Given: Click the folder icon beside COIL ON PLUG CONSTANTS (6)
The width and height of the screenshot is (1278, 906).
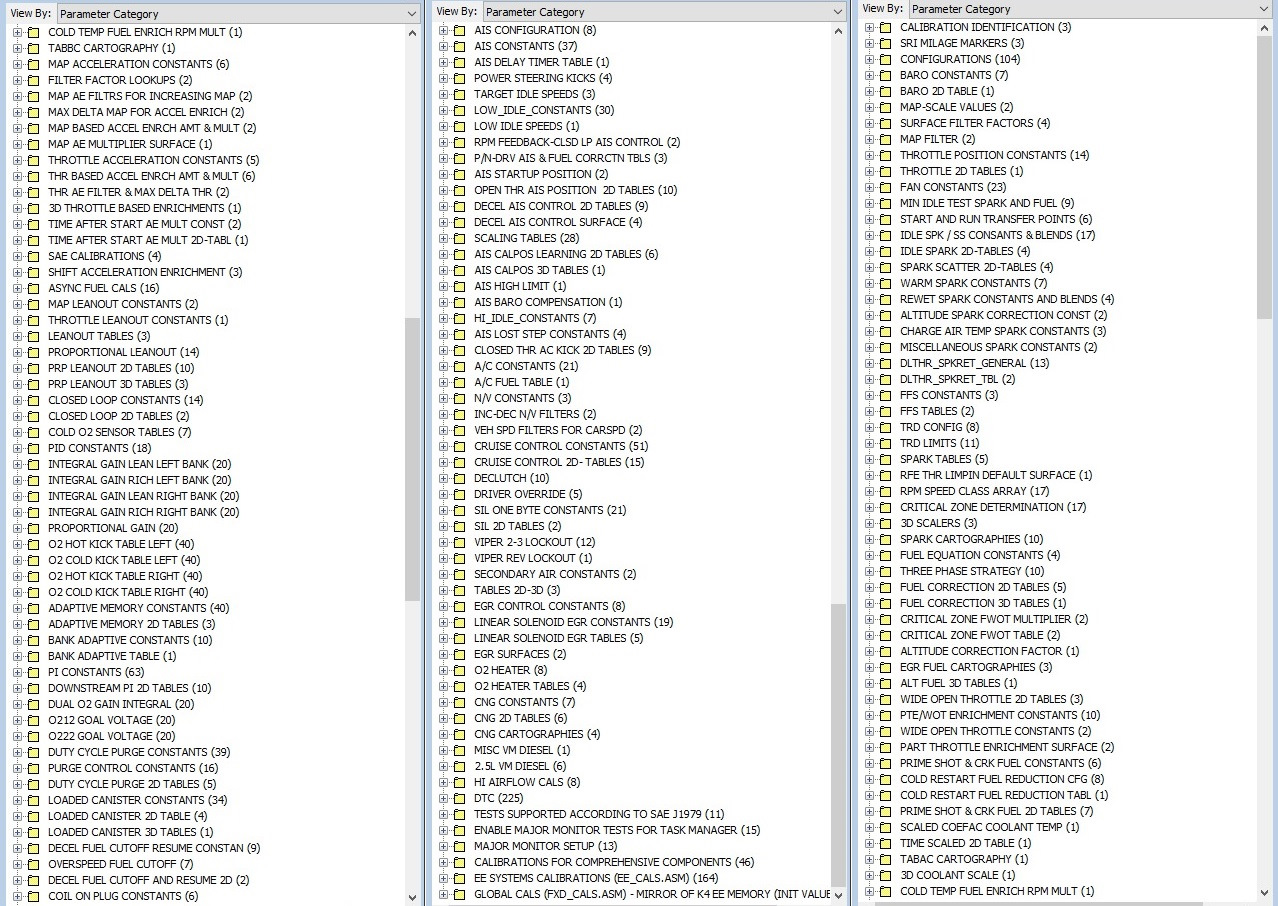Looking at the screenshot, I should click(x=33, y=896).
